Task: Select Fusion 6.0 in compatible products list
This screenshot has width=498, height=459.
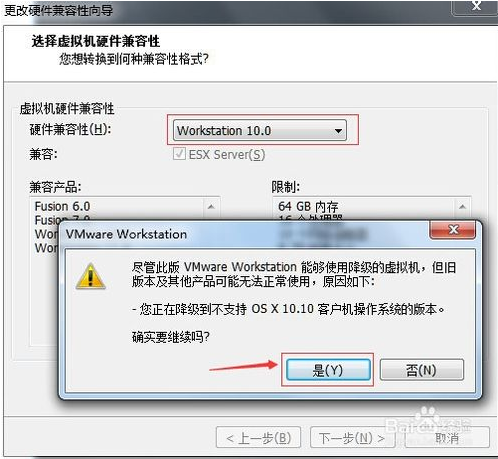Action: coord(62,206)
